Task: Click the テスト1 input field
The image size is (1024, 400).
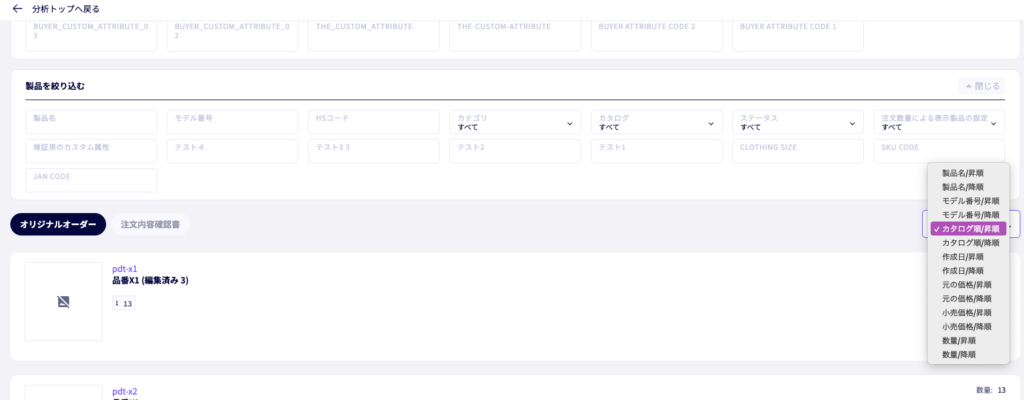Action: coord(657,151)
